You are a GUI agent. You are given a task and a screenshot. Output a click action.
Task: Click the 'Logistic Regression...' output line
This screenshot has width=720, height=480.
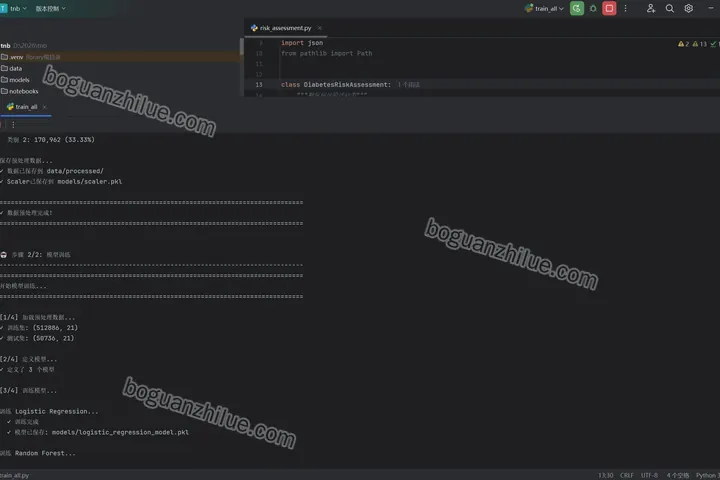coord(49,412)
